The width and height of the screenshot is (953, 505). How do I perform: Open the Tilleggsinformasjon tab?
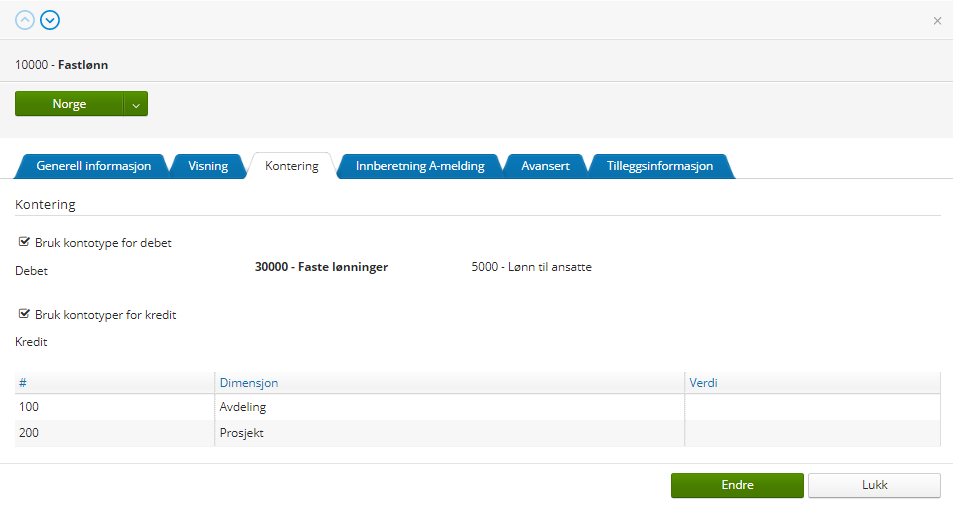pyautogui.click(x=660, y=166)
